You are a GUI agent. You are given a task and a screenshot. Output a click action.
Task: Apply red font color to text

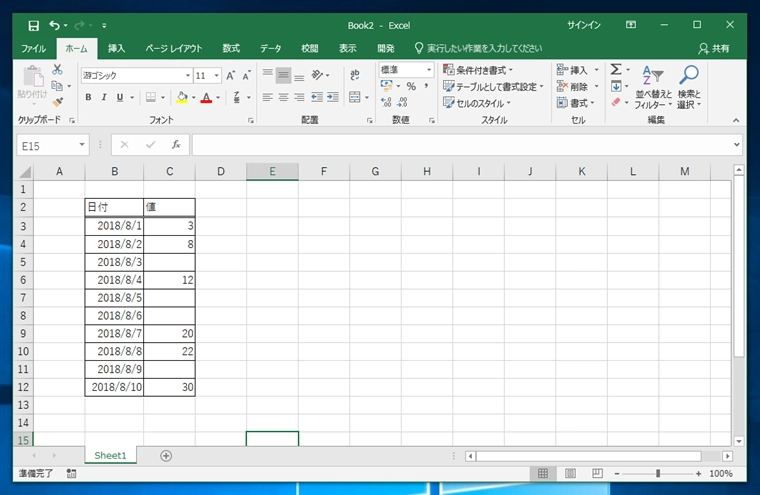pyautogui.click(x=206, y=97)
